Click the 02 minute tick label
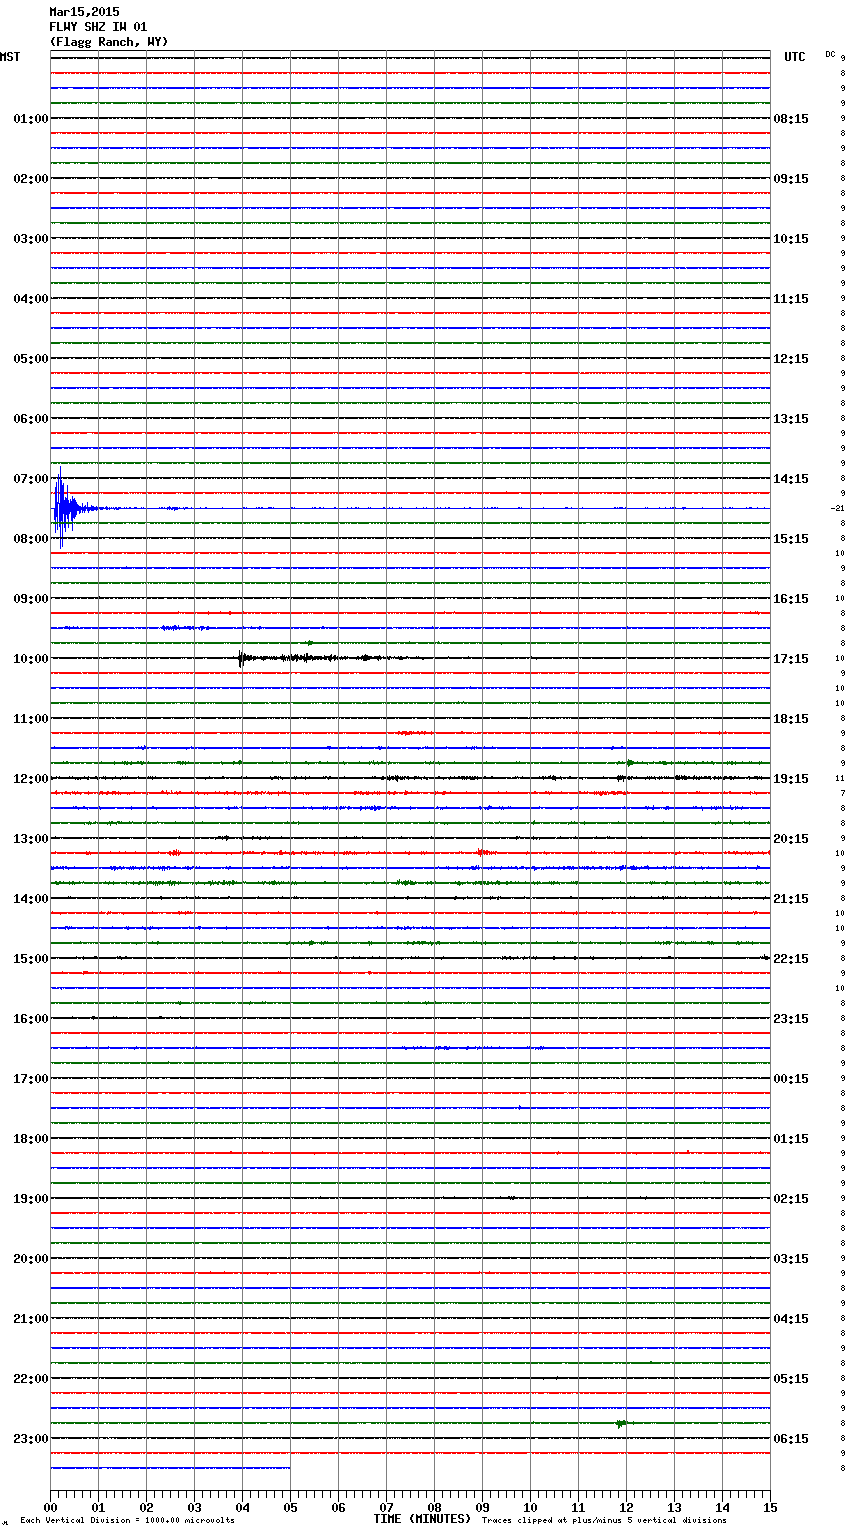The width and height of the screenshot is (850, 1534). (x=146, y=1507)
